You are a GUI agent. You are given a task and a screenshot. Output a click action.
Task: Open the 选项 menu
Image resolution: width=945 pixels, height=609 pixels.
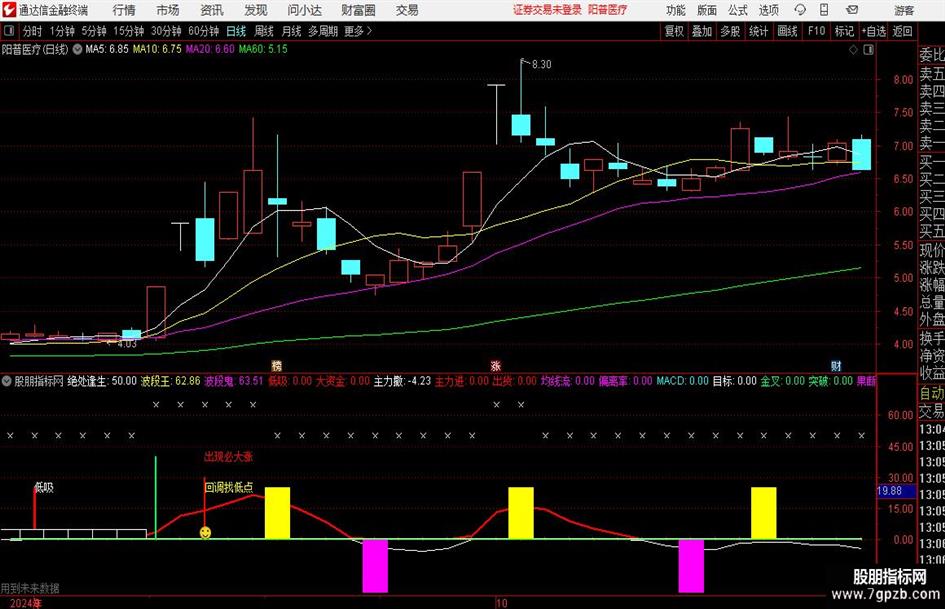768,10
